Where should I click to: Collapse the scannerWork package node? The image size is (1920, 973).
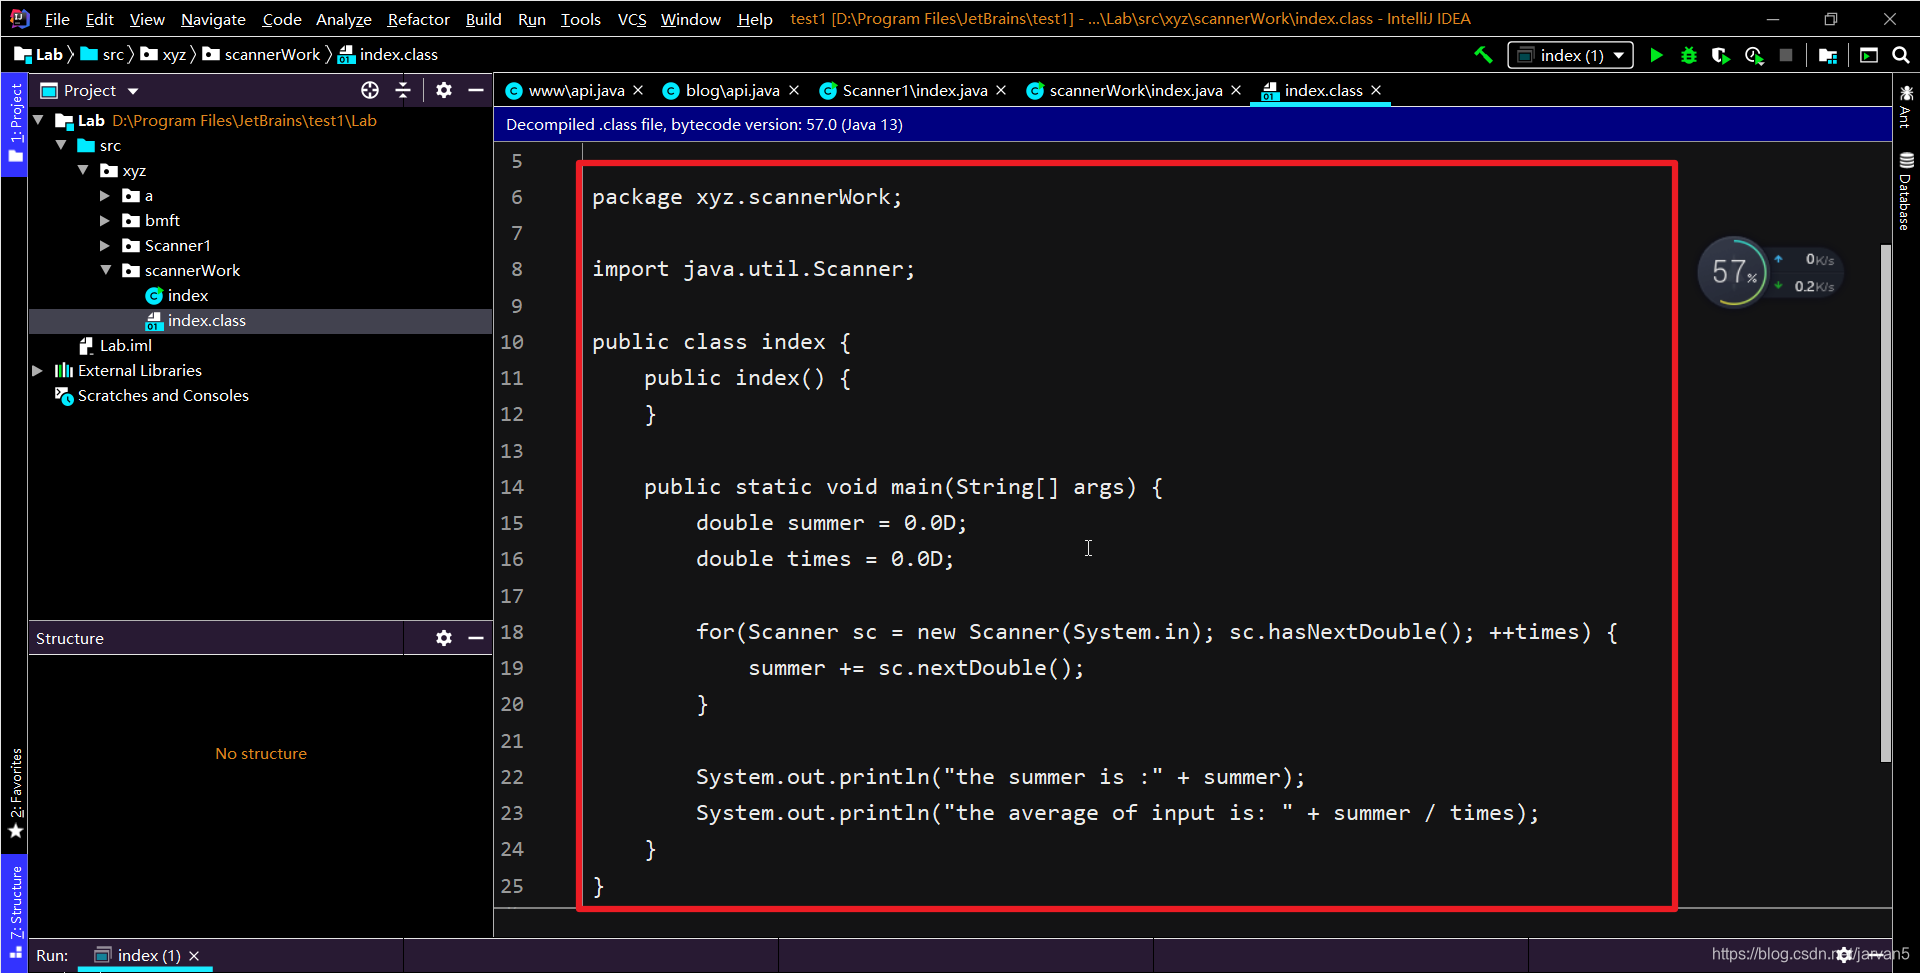tap(106, 270)
